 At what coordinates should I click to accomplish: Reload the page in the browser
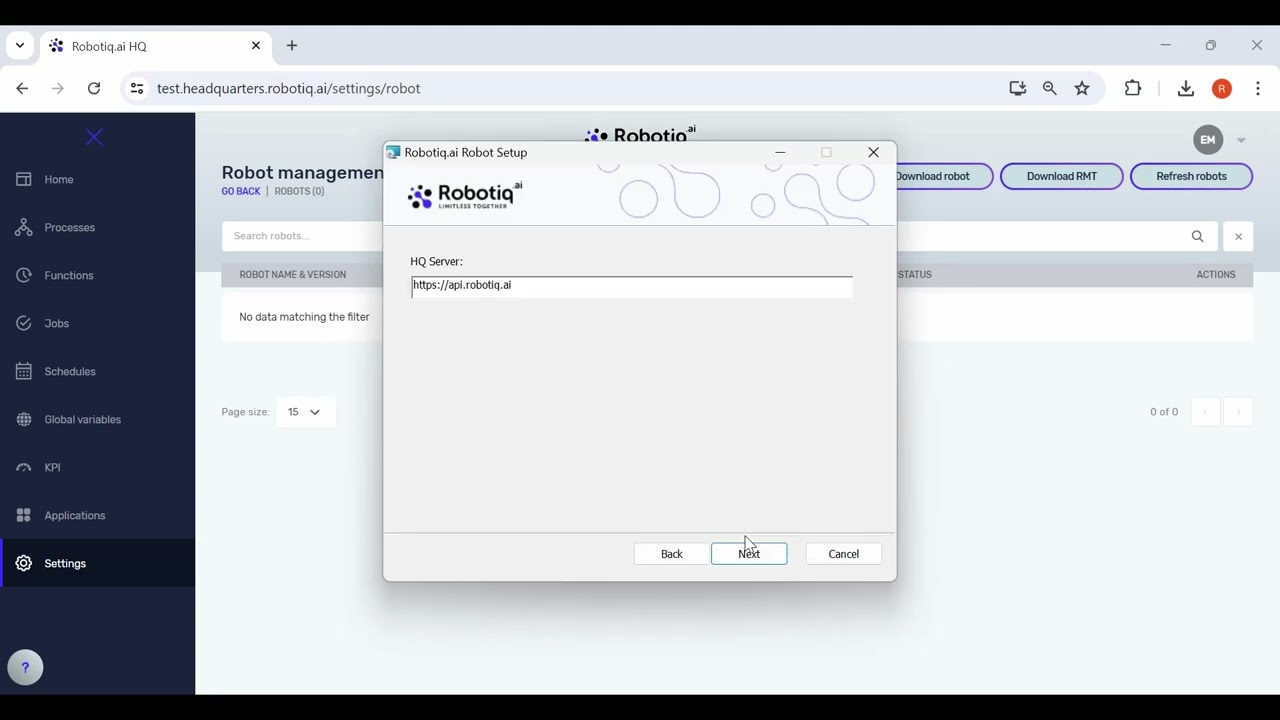[94, 89]
